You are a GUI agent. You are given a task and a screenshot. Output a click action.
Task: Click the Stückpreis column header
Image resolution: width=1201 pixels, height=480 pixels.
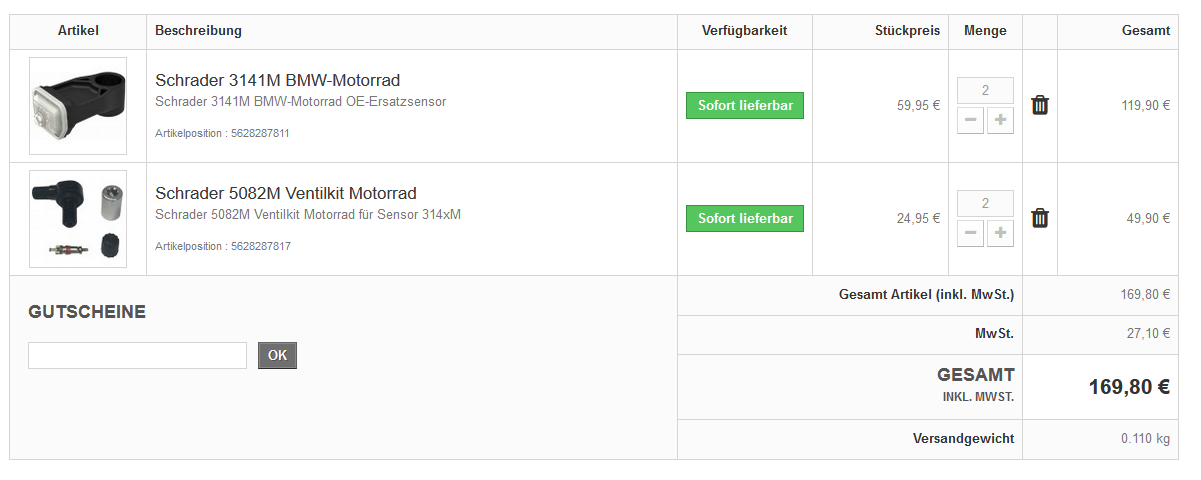pyautogui.click(x=907, y=31)
